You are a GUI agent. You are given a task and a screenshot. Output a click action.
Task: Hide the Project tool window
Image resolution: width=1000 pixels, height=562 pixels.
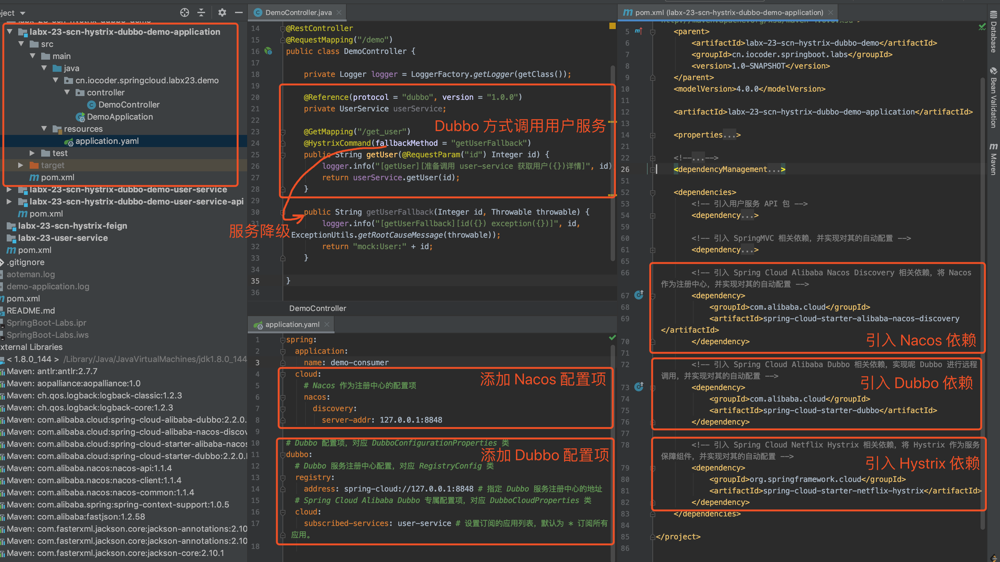(239, 12)
